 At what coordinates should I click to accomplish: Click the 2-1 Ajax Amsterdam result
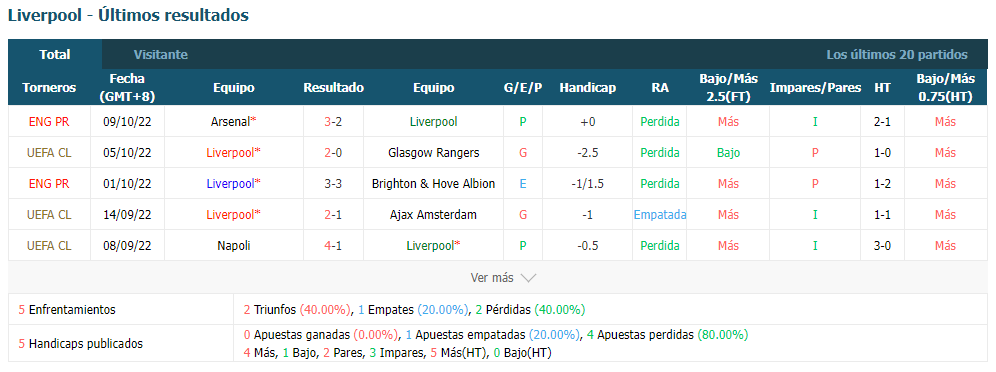click(333, 215)
